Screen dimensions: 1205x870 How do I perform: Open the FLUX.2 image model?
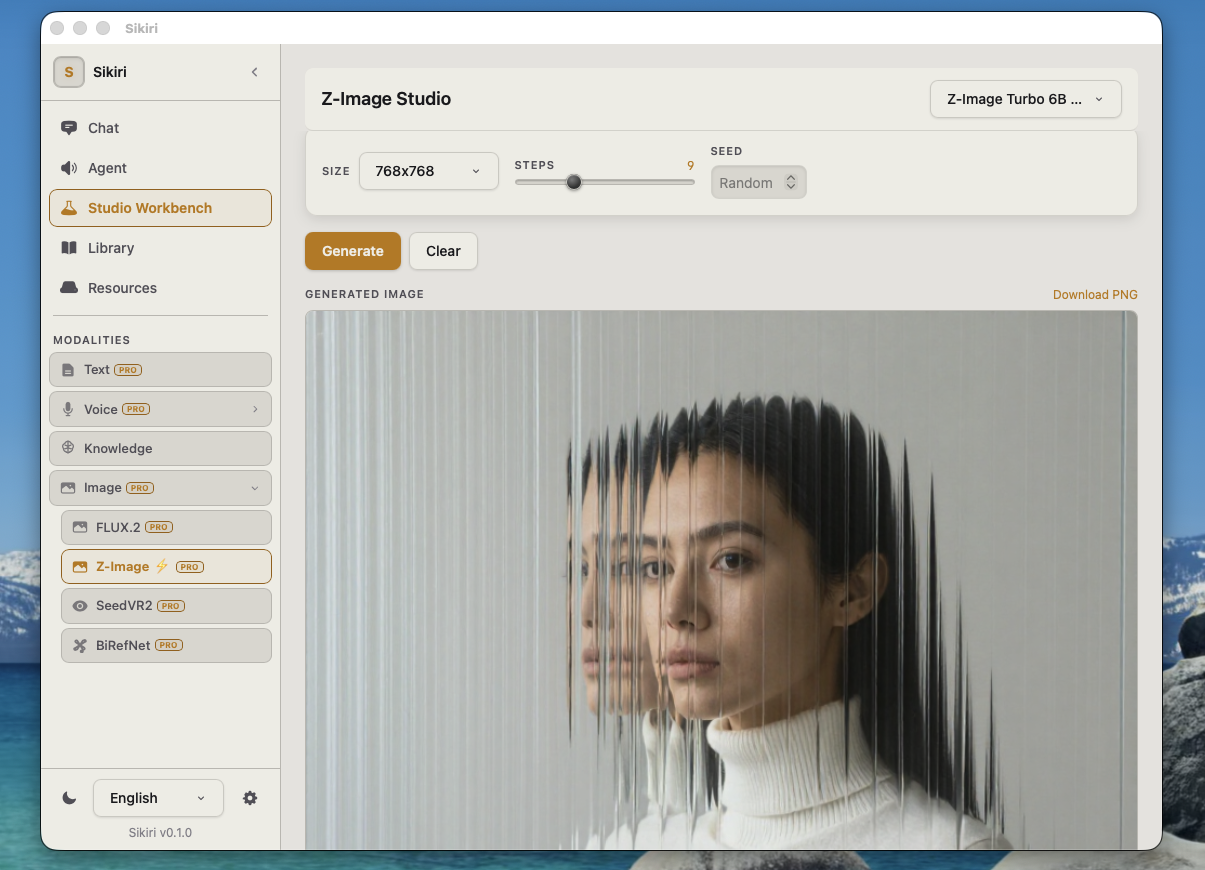click(x=166, y=527)
